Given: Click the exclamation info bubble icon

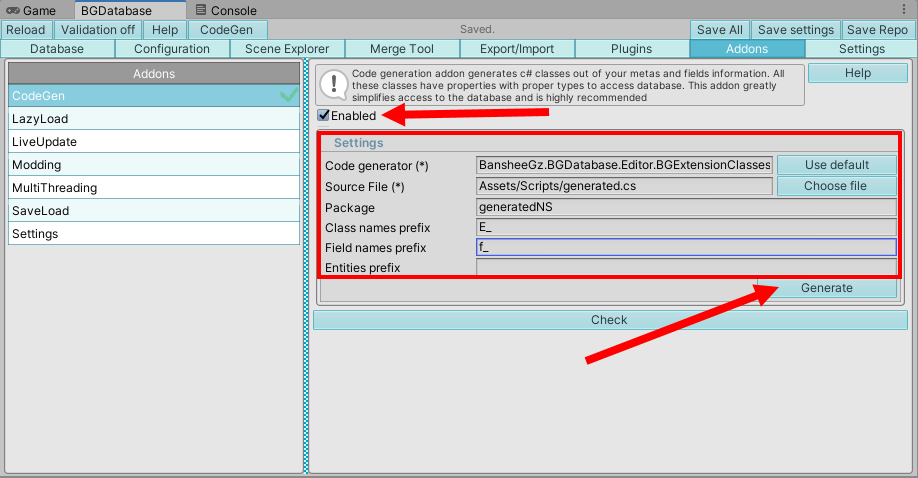Looking at the screenshot, I should tap(334, 85).
